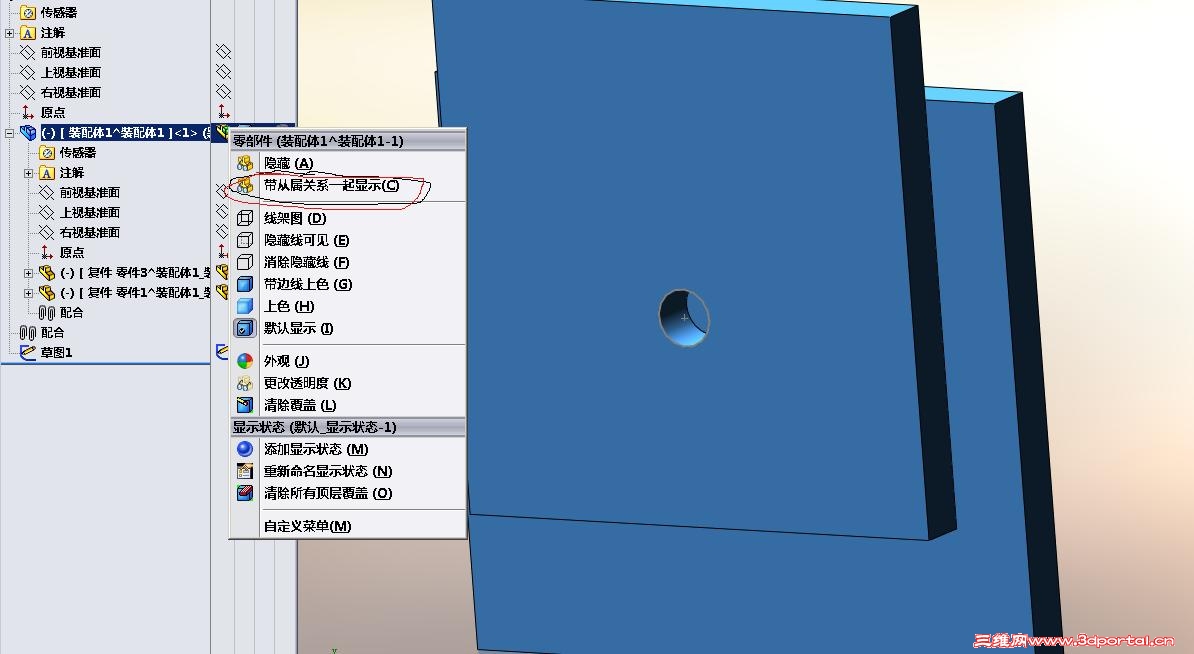This screenshot has width=1194, height=654.
Task: Expand the top-level 注解 folder
Action: tap(9, 33)
